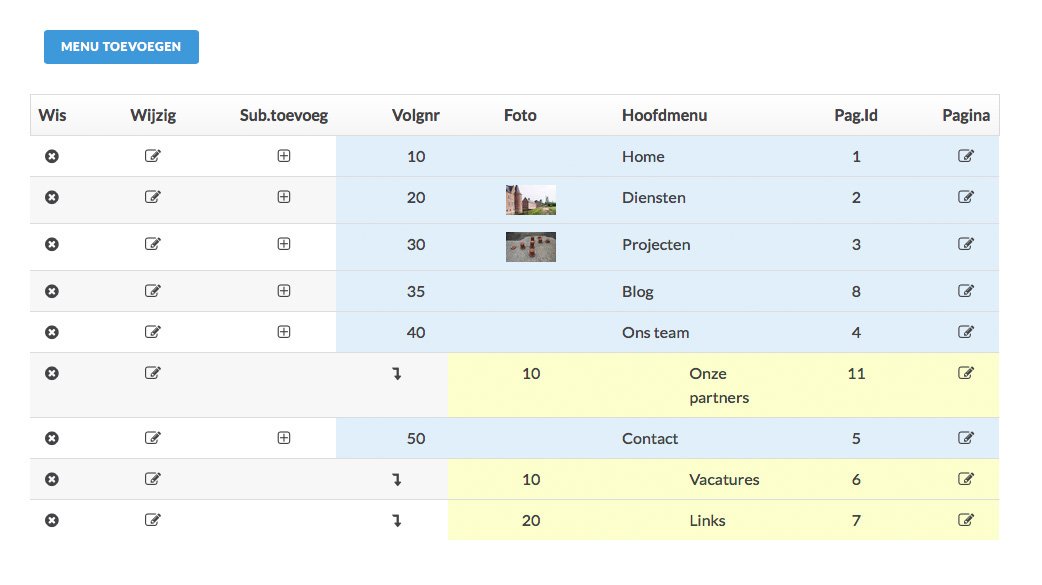Delete the Vacatures submenu row

pos(52,479)
